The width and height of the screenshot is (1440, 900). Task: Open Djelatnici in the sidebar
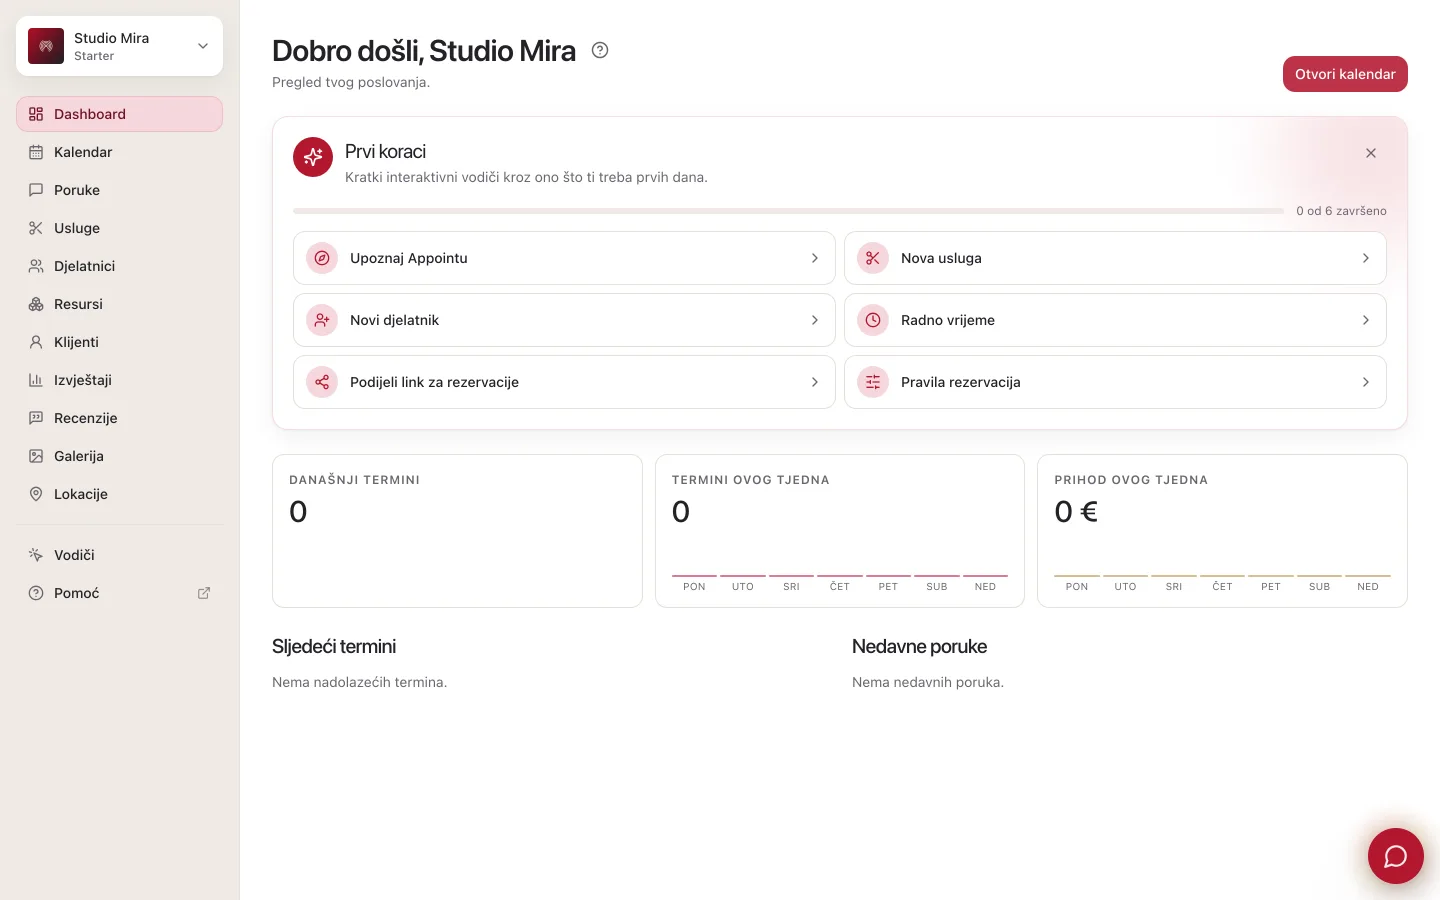click(x=119, y=266)
